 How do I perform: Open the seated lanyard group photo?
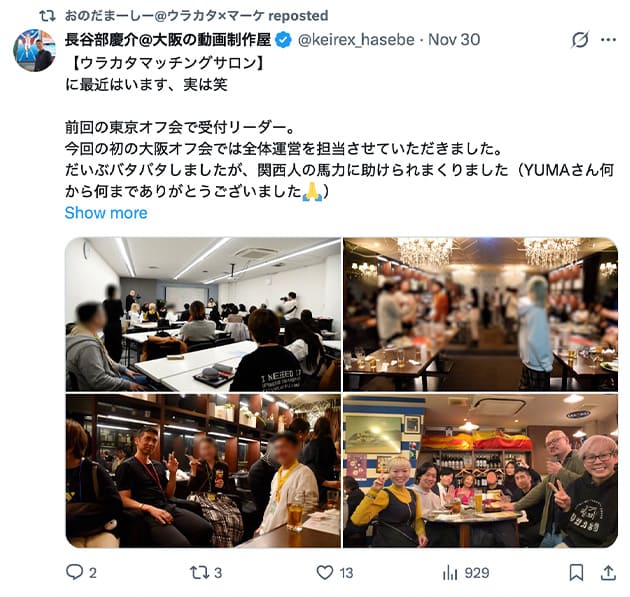click(203, 470)
